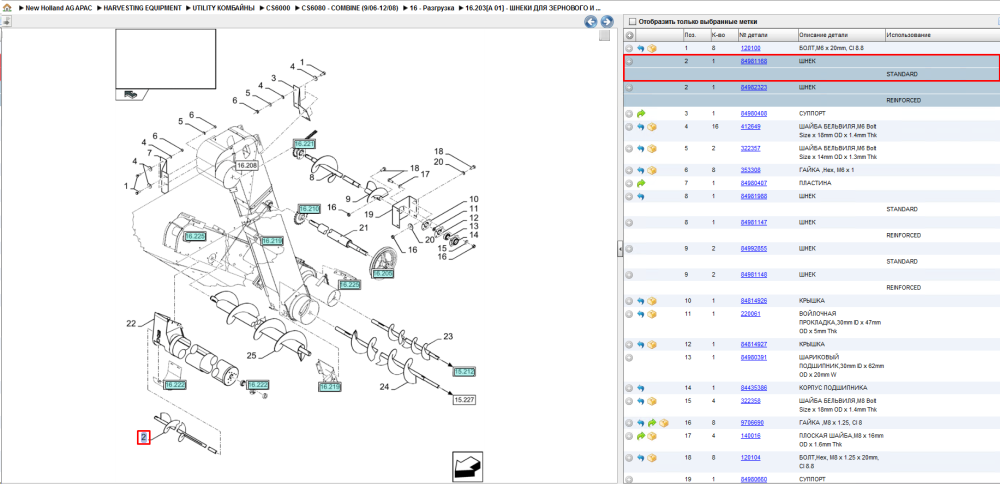
Task: Open previous diagram with left arrow button
Action: 591,22
